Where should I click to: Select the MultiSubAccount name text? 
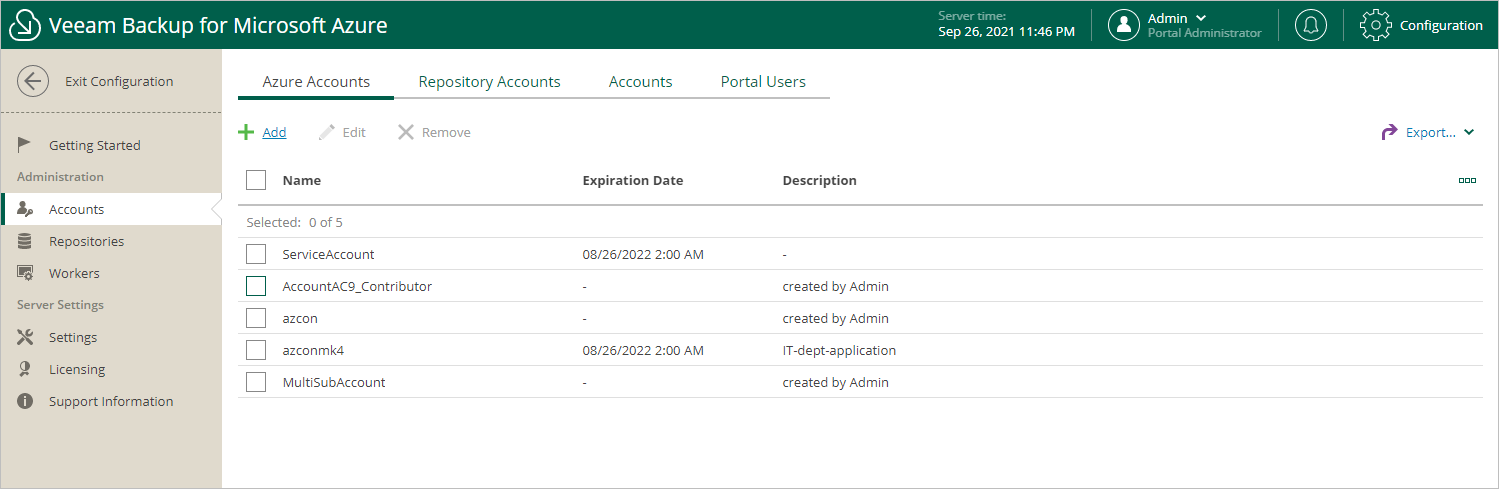pyautogui.click(x=334, y=382)
